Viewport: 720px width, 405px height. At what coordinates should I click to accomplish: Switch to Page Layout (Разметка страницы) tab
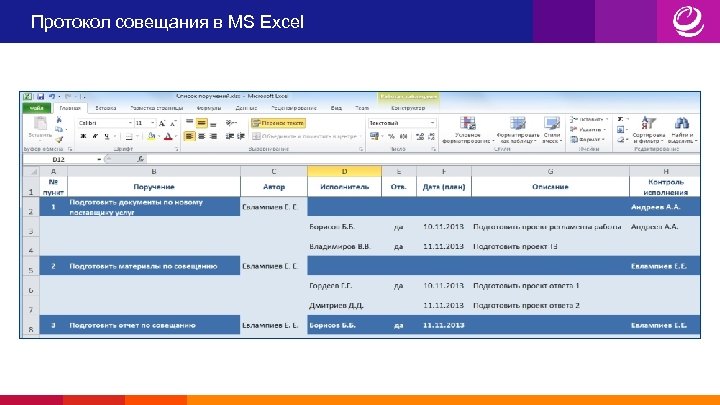[x=157, y=108]
